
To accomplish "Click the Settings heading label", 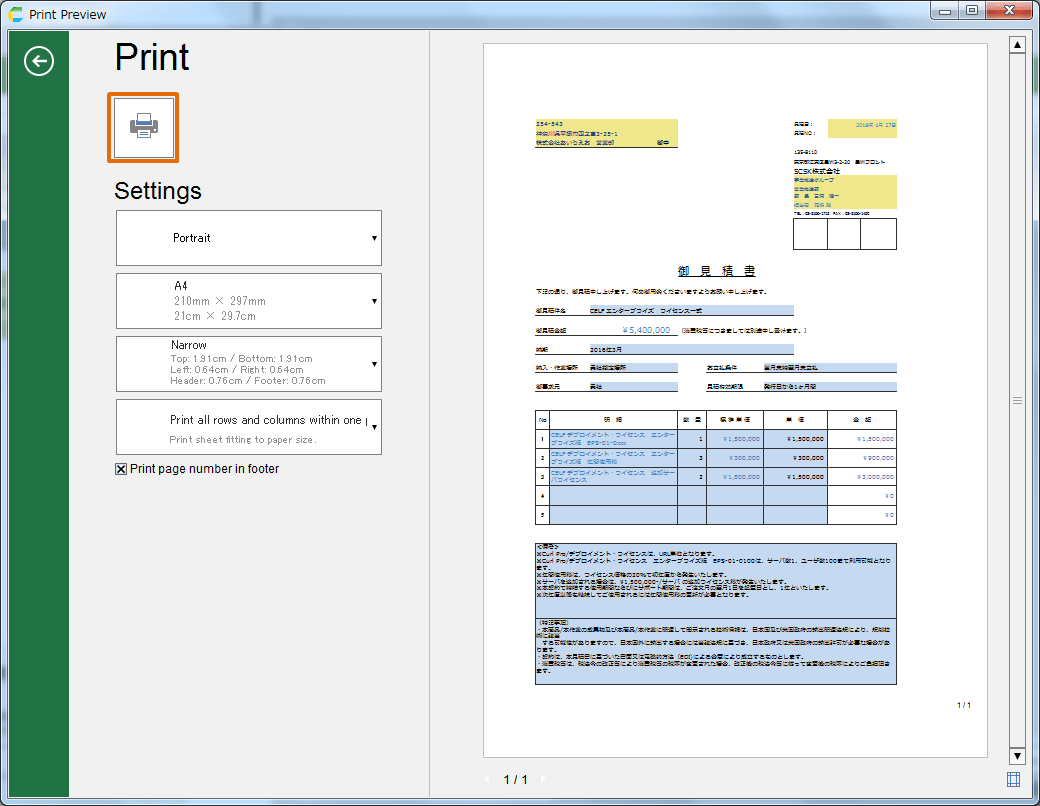I will point(158,191).
